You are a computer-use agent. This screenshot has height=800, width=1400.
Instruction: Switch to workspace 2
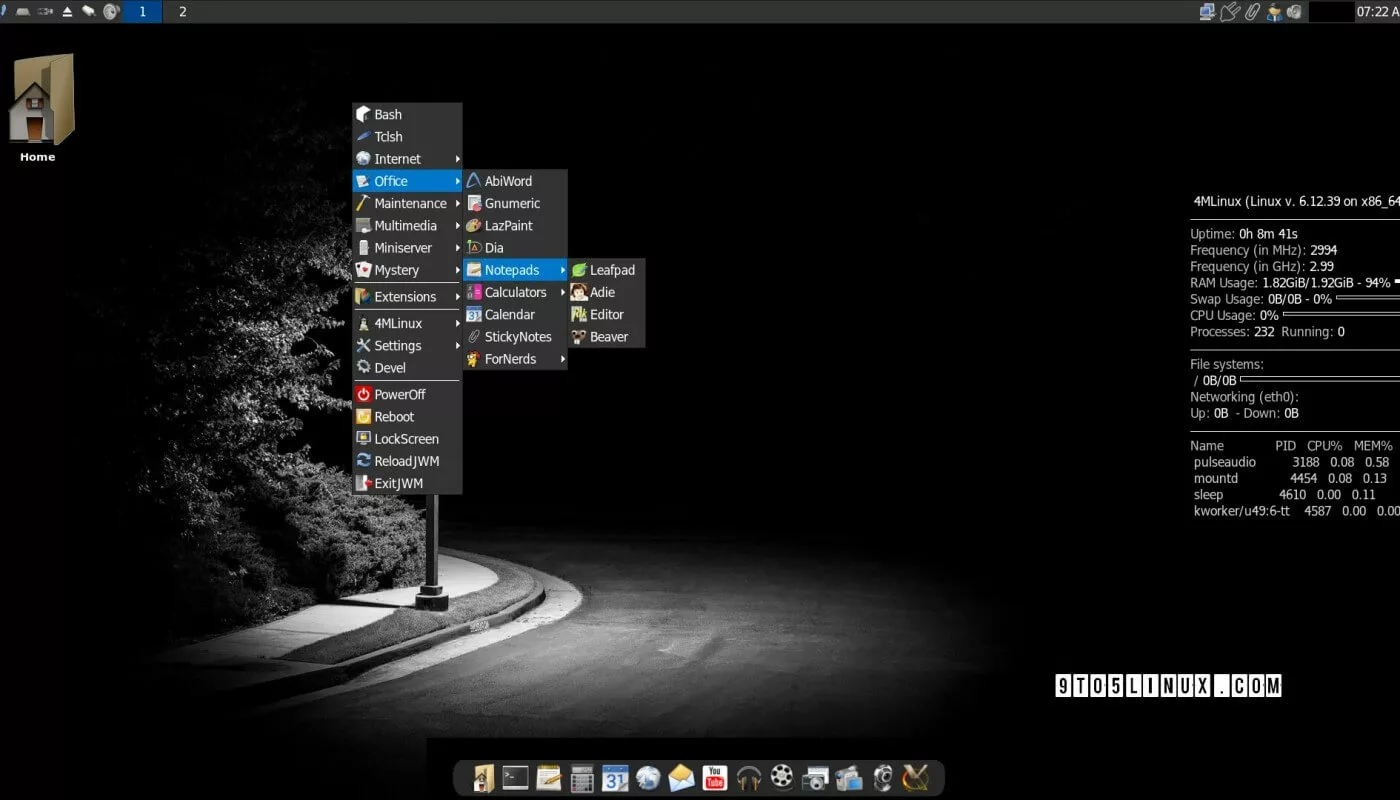[x=182, y=12]
